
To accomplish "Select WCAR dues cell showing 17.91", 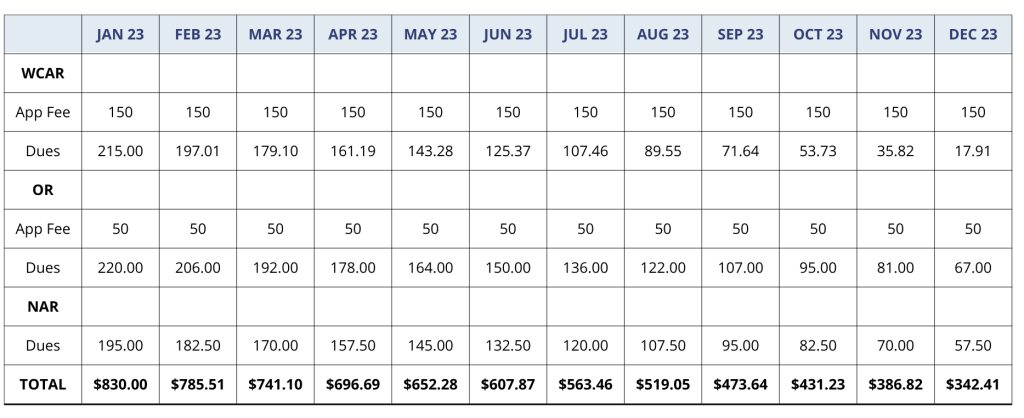I will click(x=973, y=151).
